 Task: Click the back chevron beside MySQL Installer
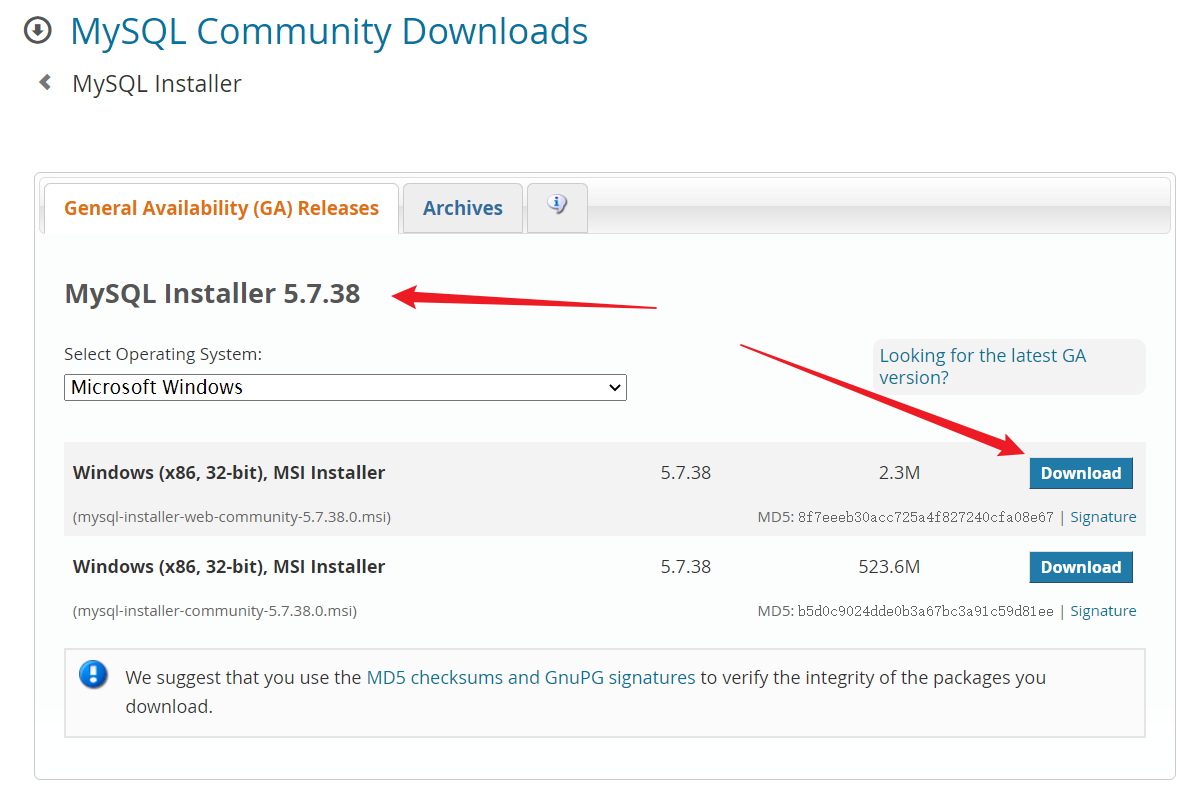45,82
